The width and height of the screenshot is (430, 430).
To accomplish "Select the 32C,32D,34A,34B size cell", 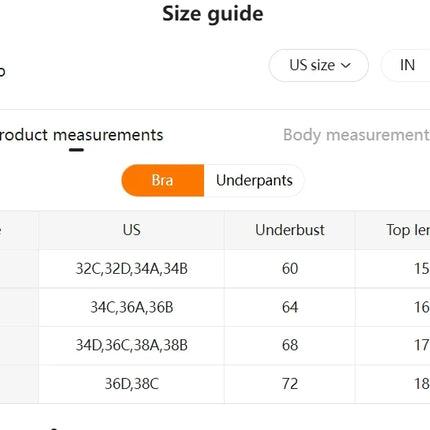I will click(132, 269).
